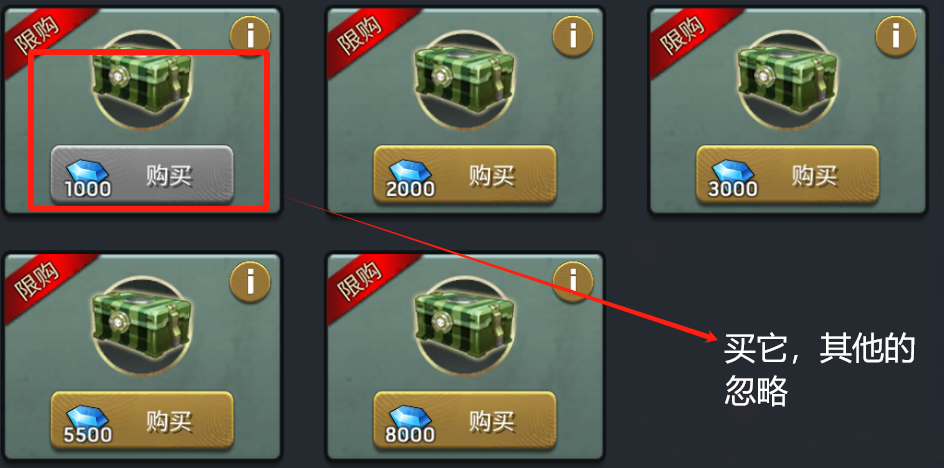Purchase the 8000 gem crate

464,420
